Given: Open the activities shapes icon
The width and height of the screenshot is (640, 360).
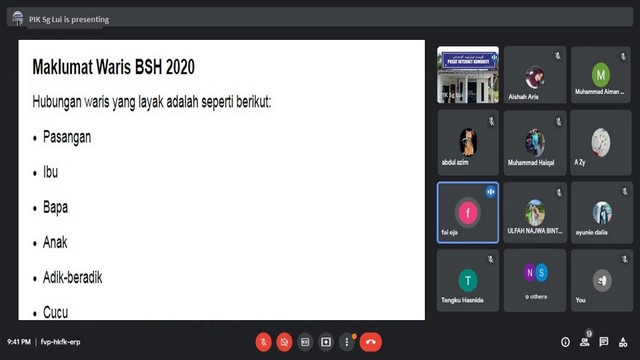Looking at the screenshot, I should tap(623, 342).
